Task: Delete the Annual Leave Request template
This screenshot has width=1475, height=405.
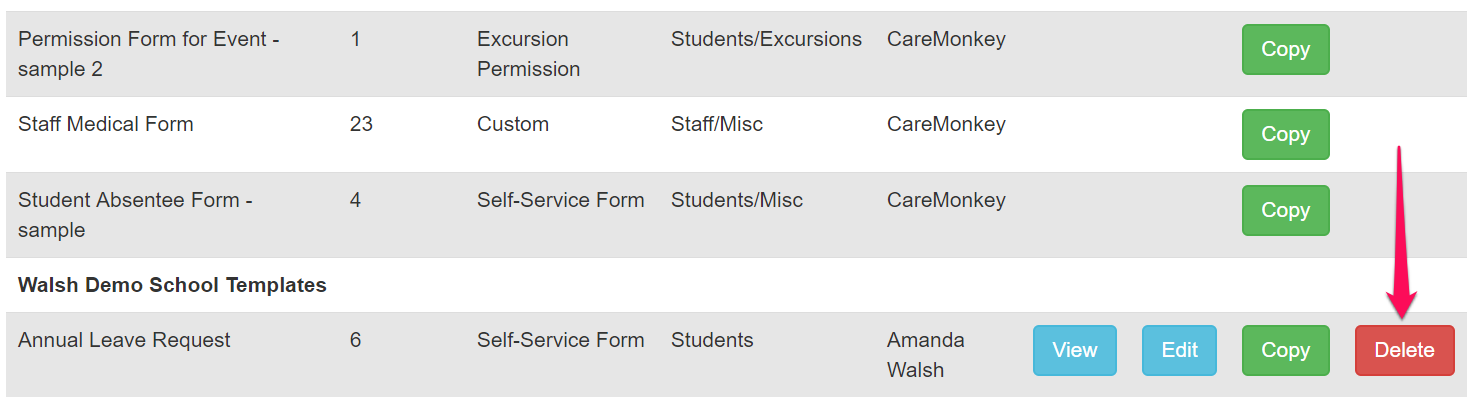Action: coord(1404,351)
